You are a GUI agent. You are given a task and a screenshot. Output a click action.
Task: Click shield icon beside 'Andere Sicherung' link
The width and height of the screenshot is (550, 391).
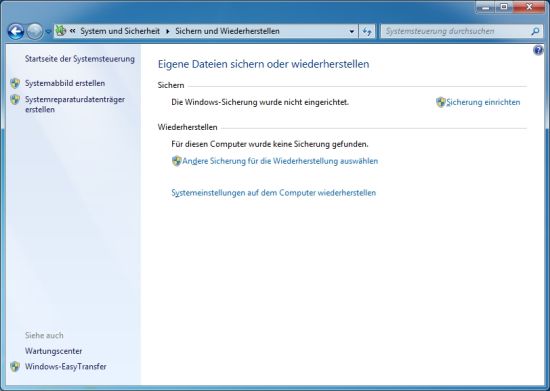click(176, 161)
